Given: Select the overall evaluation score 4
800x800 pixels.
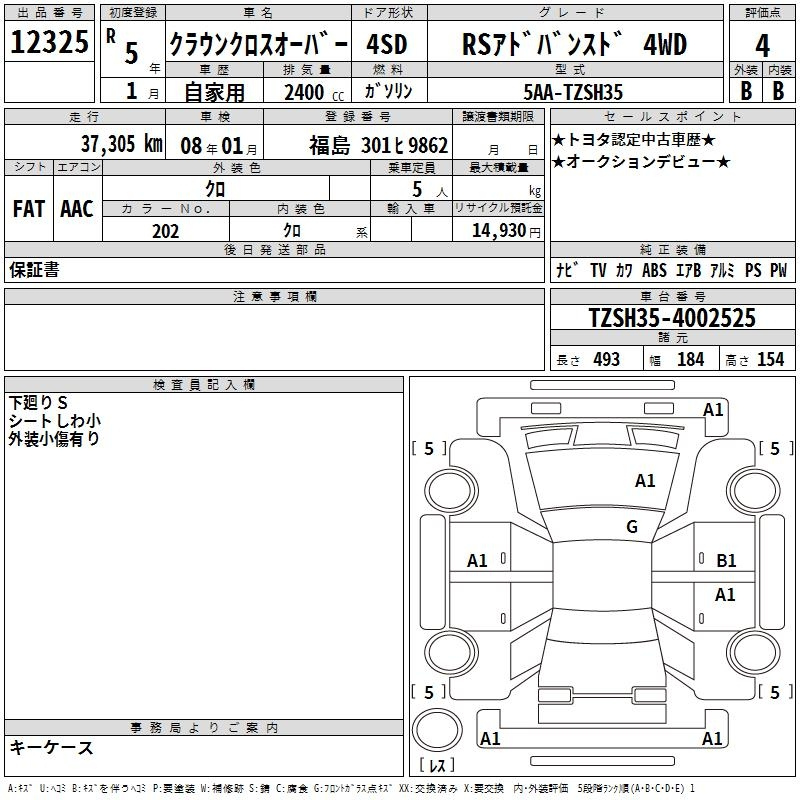Looking at the screenshot, I should click(x=762, y=46).
